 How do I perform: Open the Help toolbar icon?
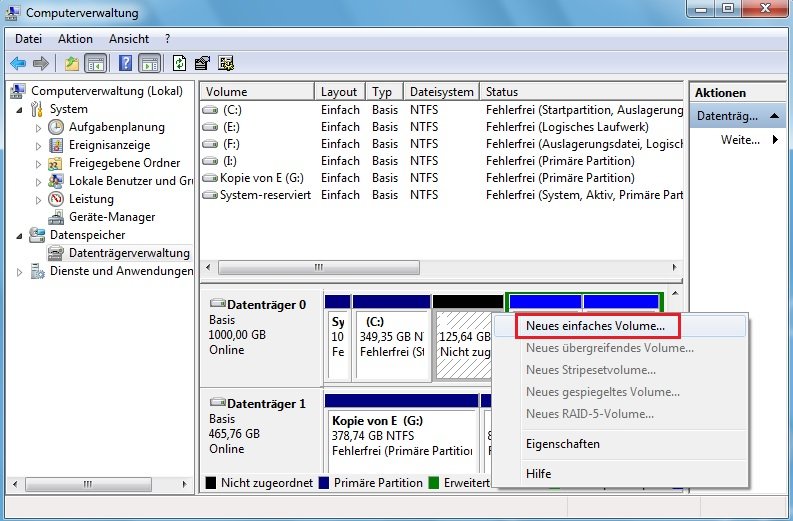[x=125, y=63]
